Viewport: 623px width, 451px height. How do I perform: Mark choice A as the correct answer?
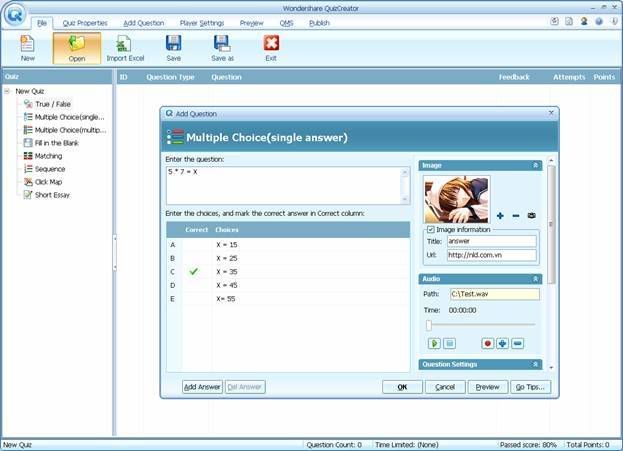coord(193,244)
